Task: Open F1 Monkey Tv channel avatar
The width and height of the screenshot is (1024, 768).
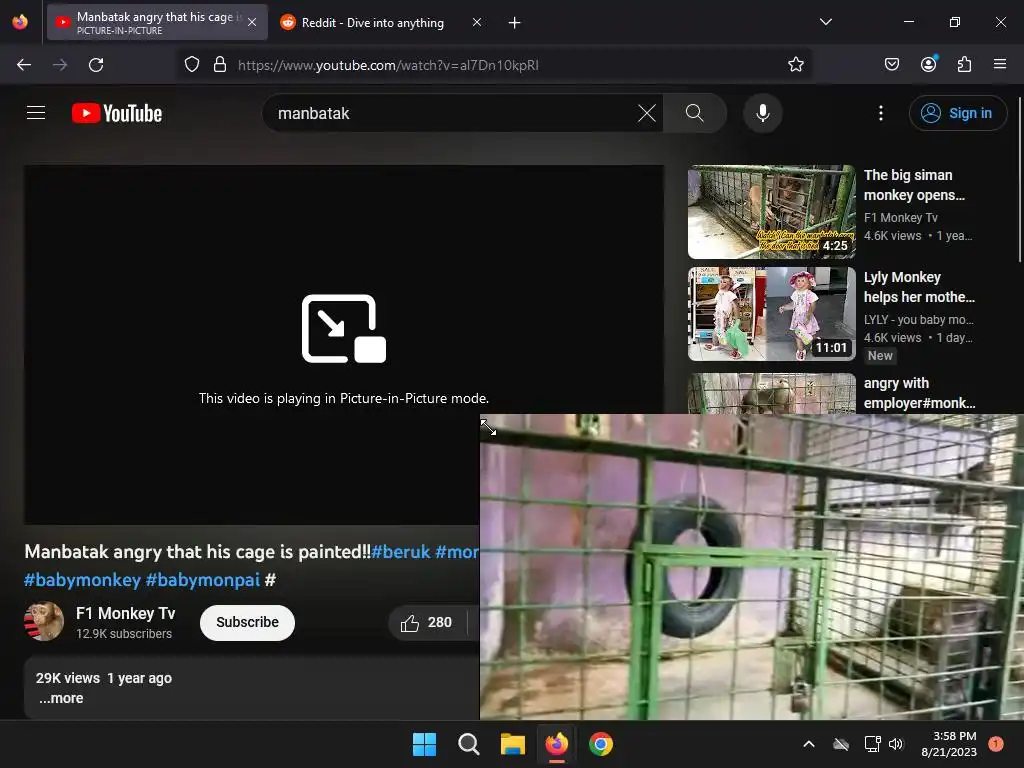Action: (x=44, y=621)
